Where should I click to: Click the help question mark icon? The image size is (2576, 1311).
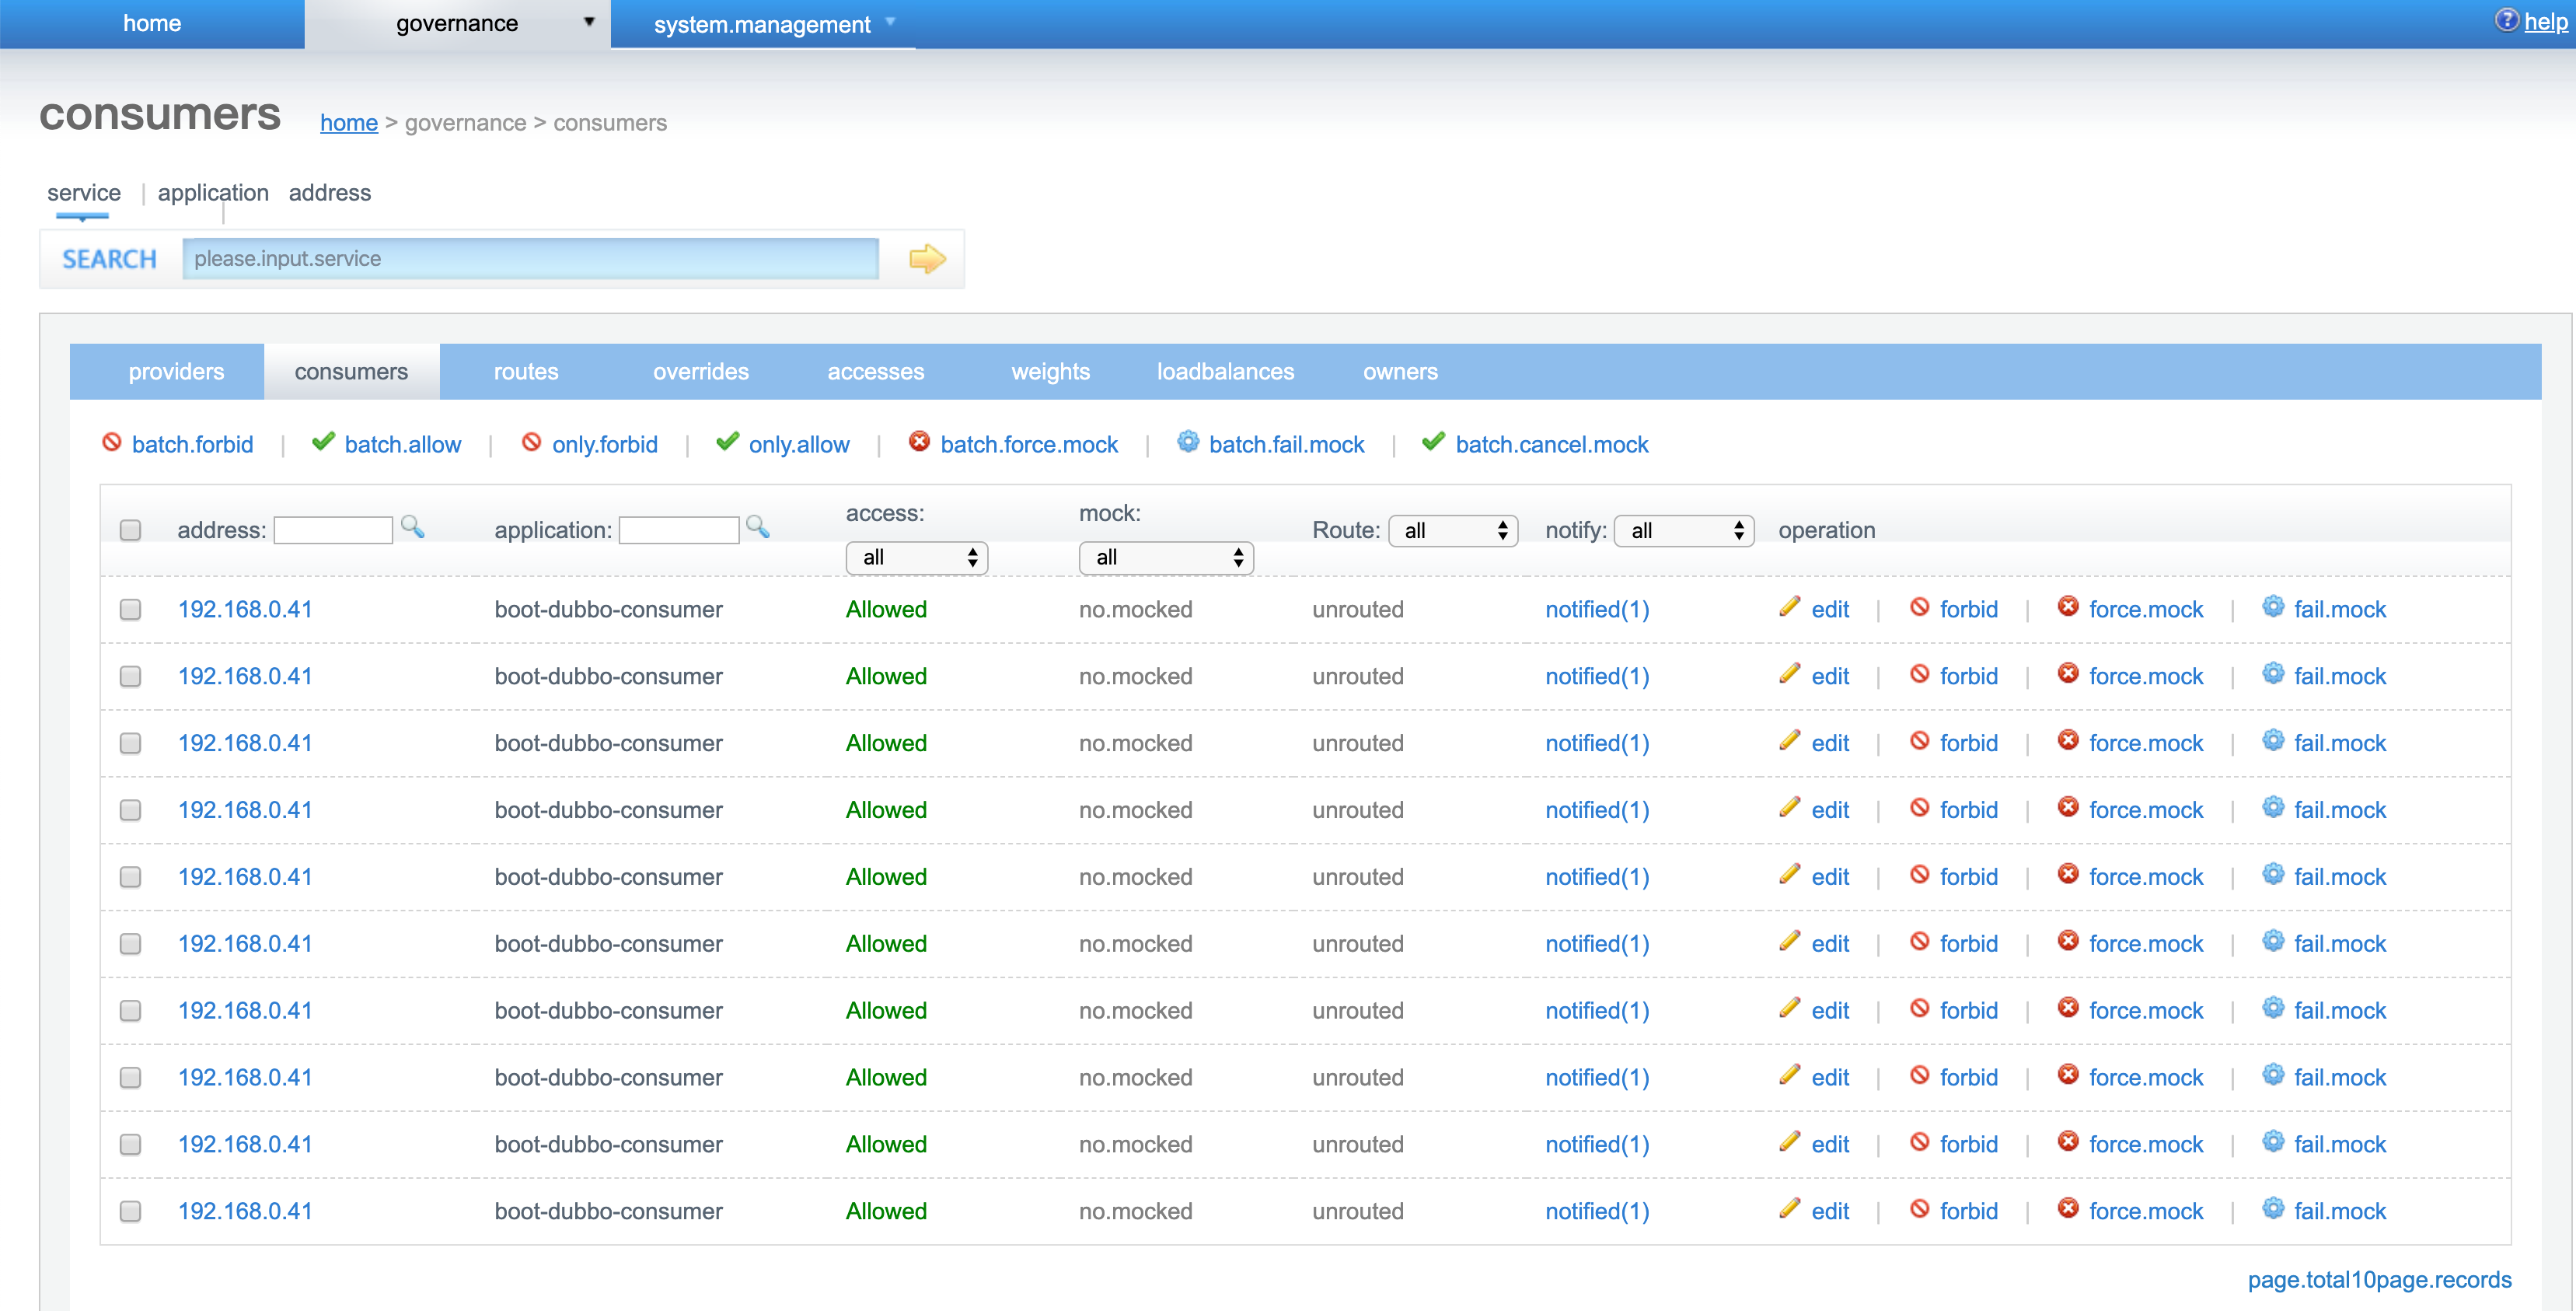[2506, 20]
